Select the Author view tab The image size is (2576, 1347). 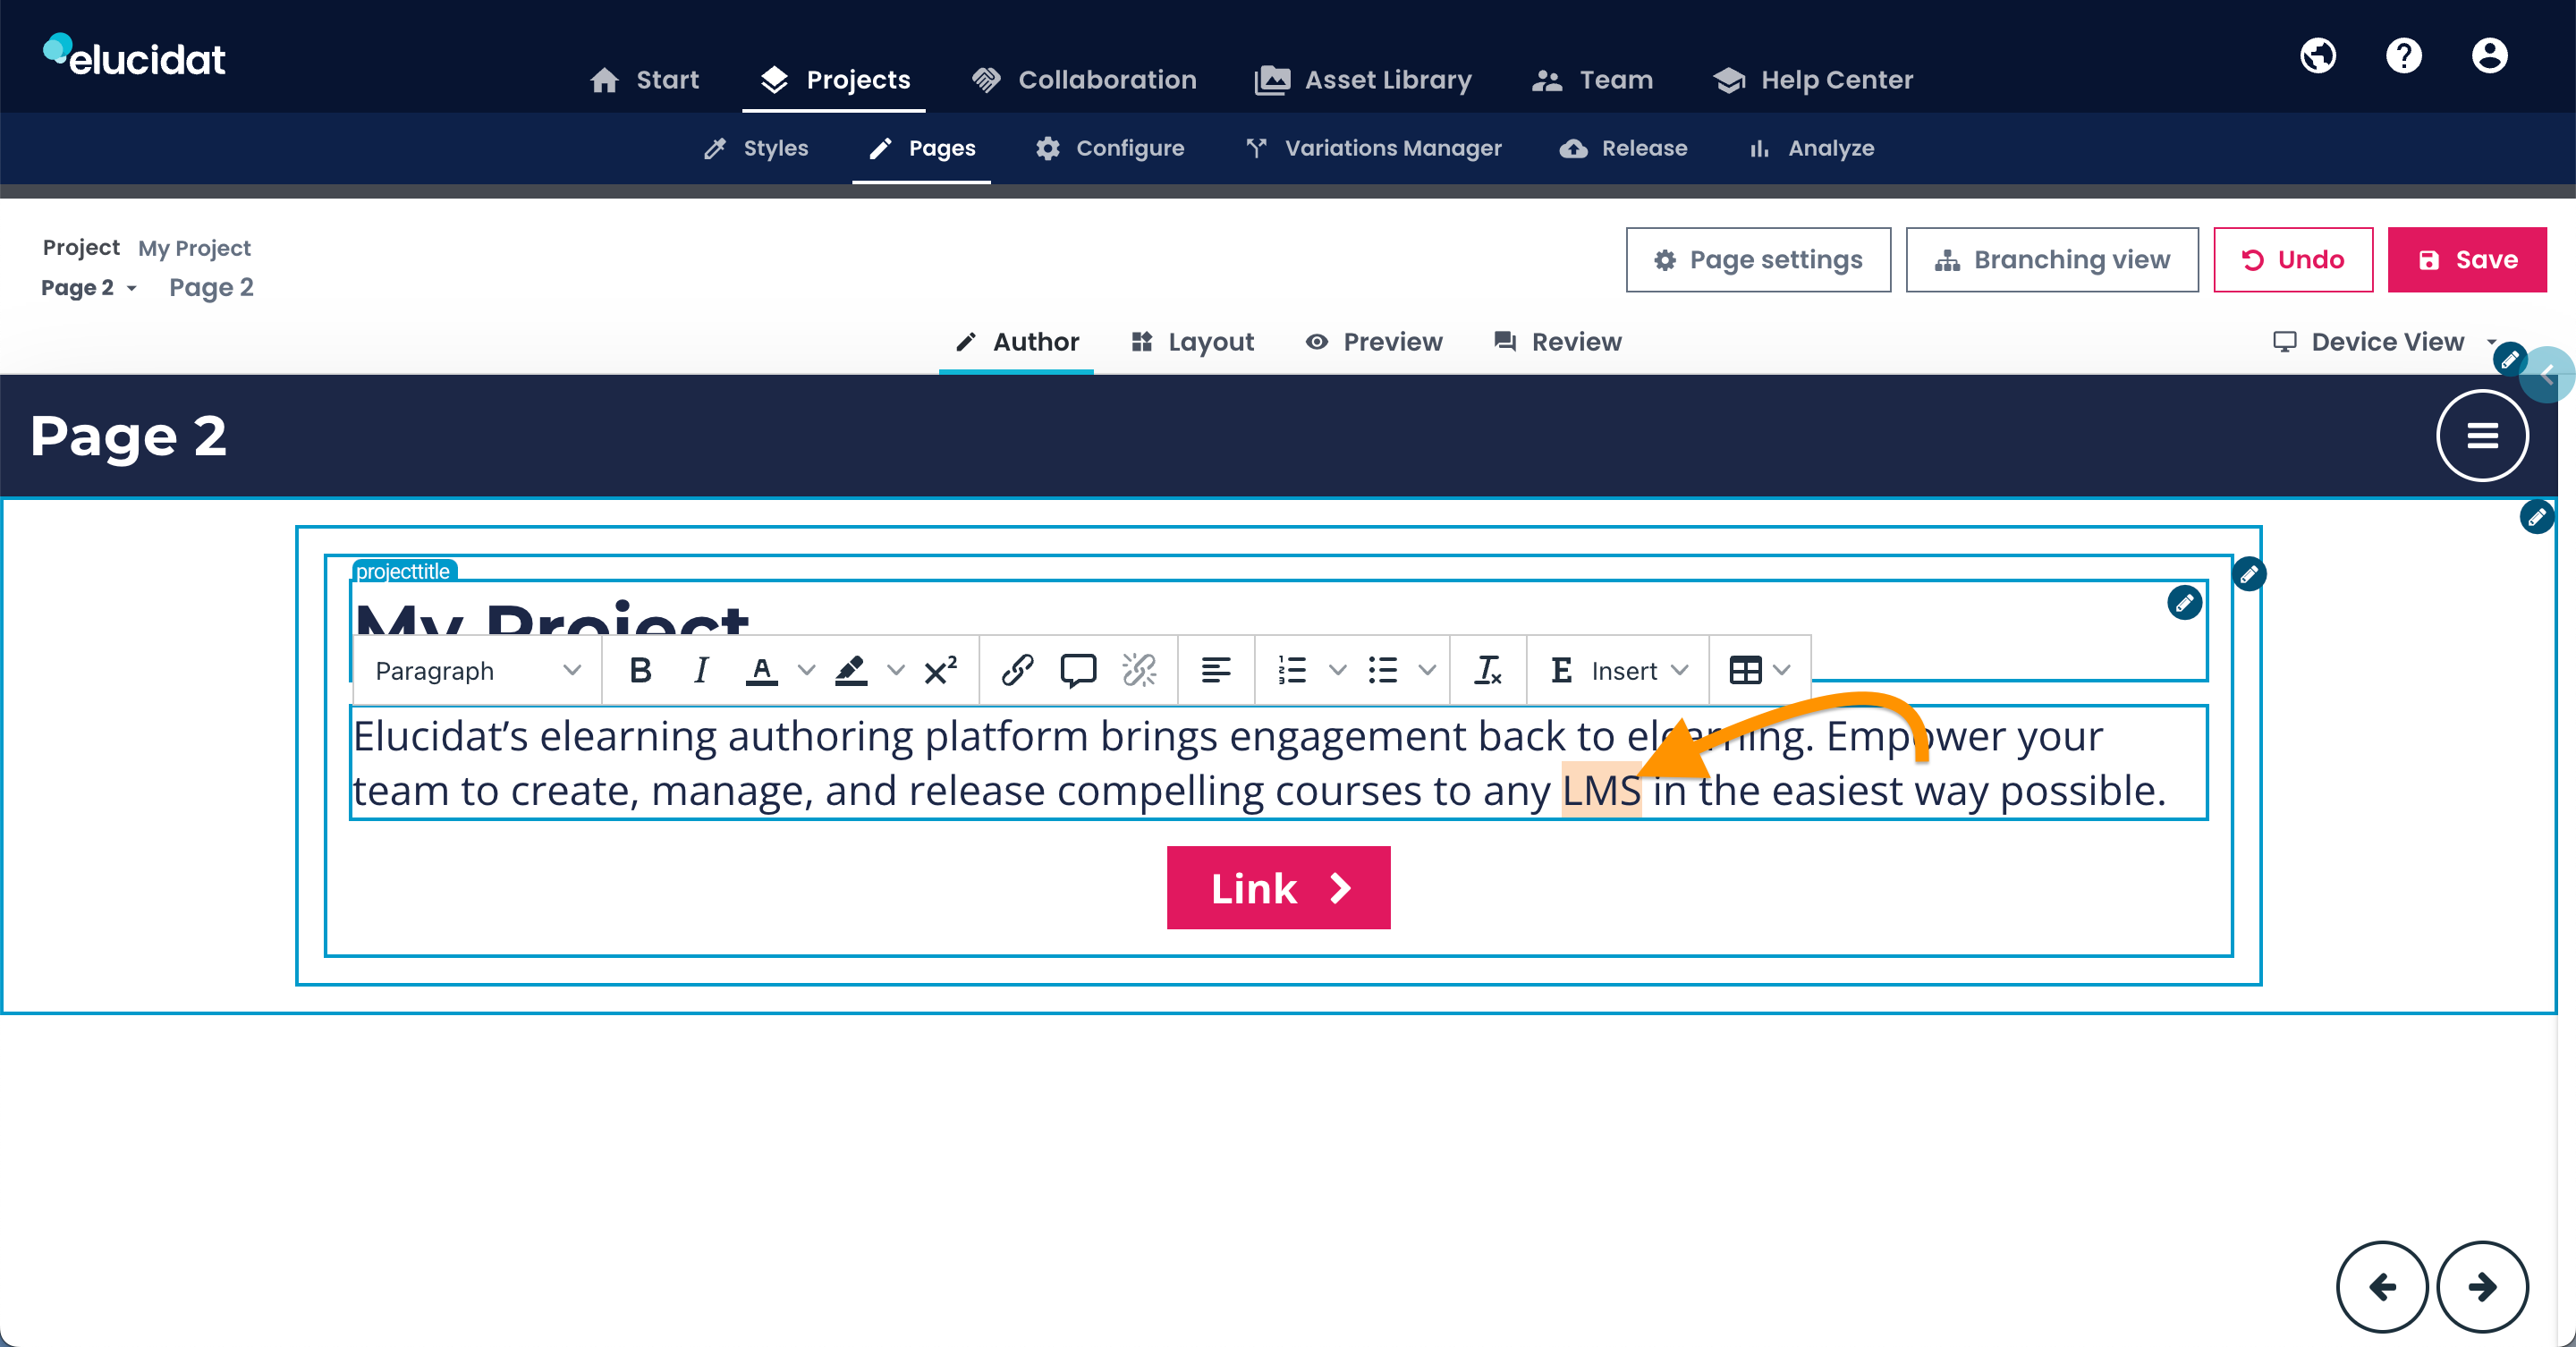1017,342
